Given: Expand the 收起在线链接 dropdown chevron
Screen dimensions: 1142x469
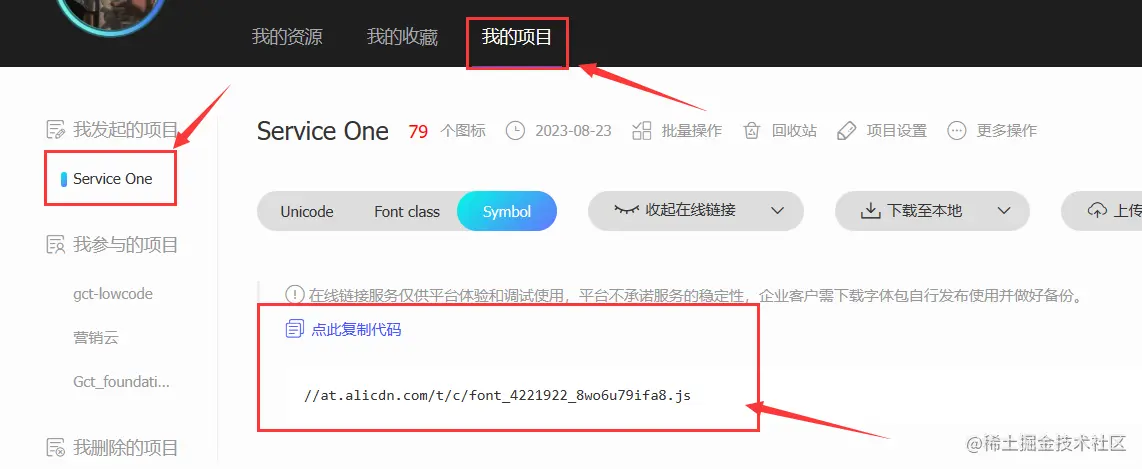Looking at the screenshot, I should [x=777, y=211].
